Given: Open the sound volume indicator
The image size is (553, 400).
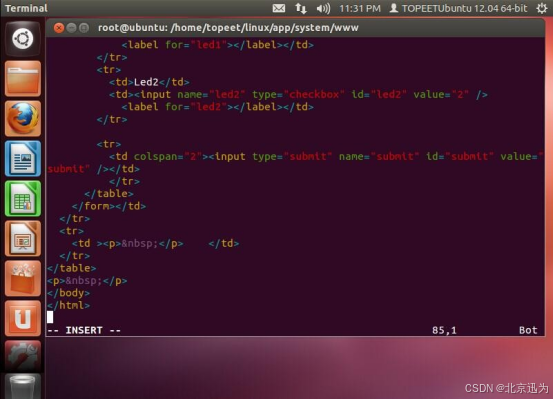Looking at the screenshot, I should click(323, 8).
